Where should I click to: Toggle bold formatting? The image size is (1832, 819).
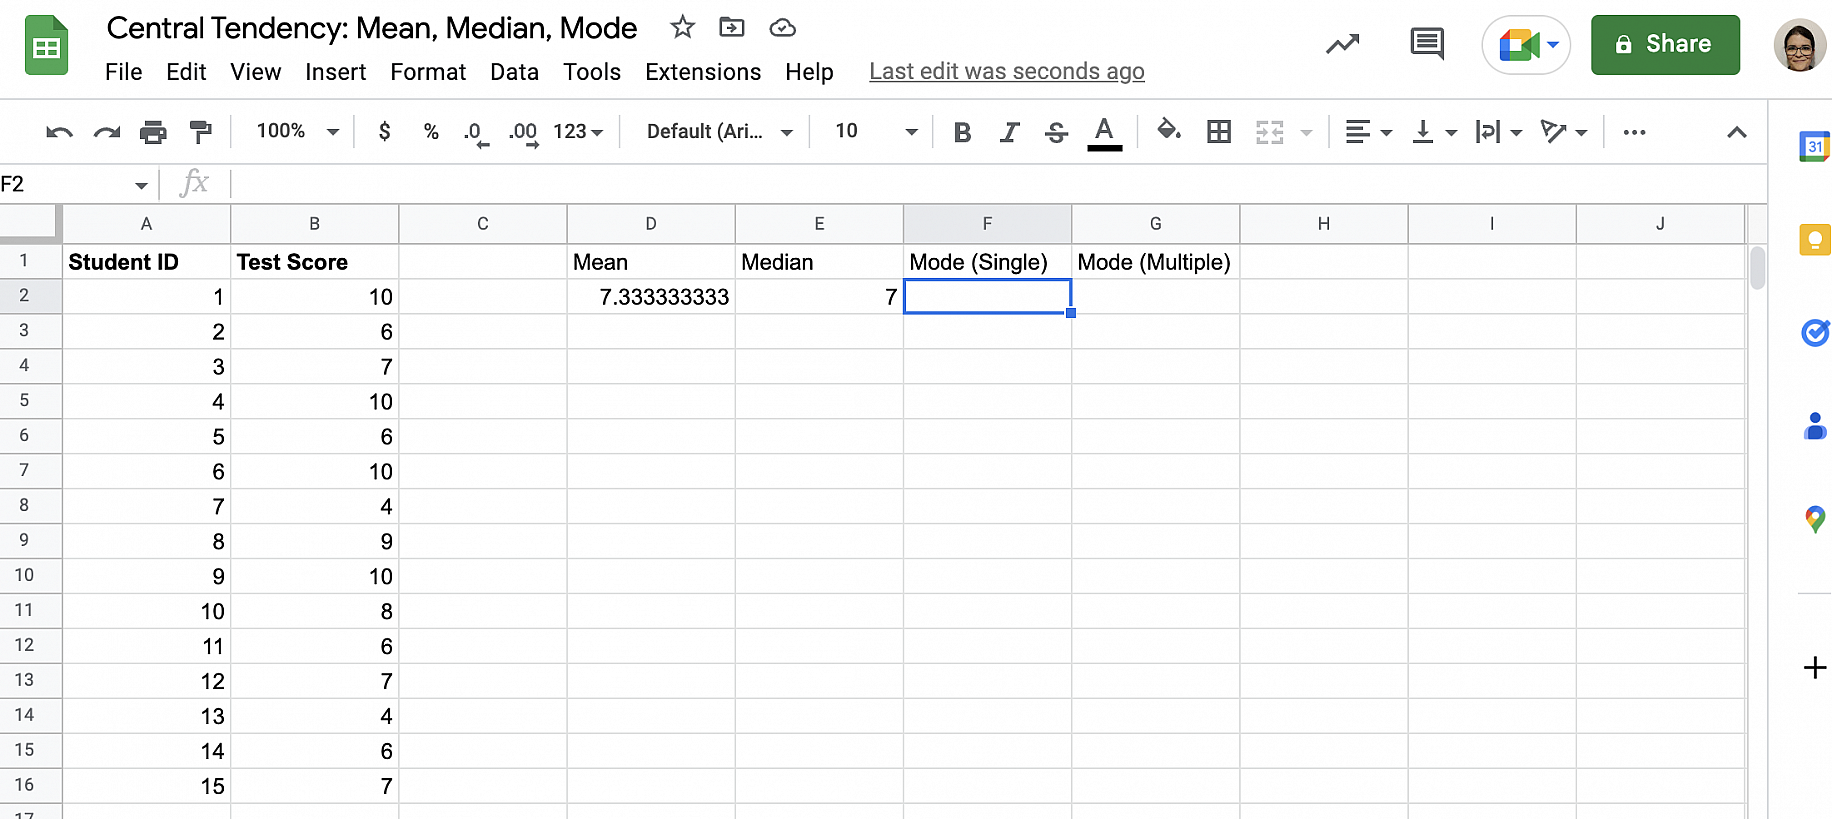pyautogui.click(x=962, y=132)
